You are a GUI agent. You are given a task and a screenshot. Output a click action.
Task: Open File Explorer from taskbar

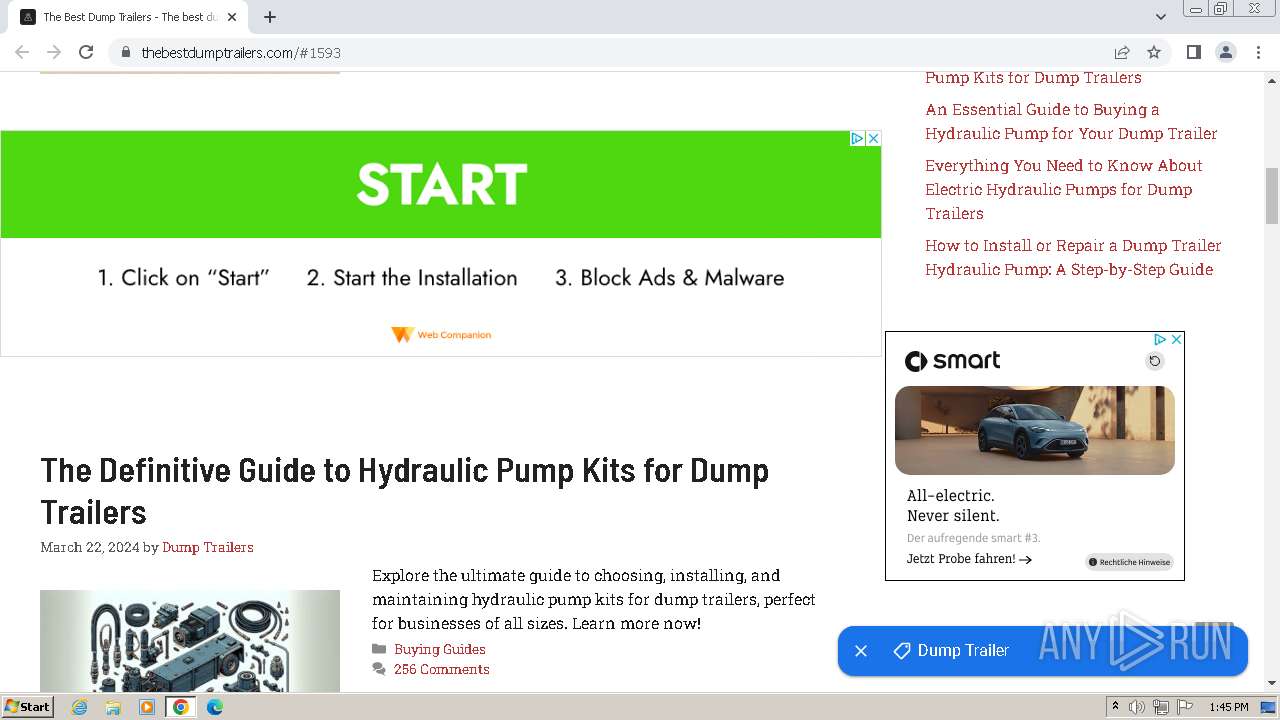(x=113, y=707)
